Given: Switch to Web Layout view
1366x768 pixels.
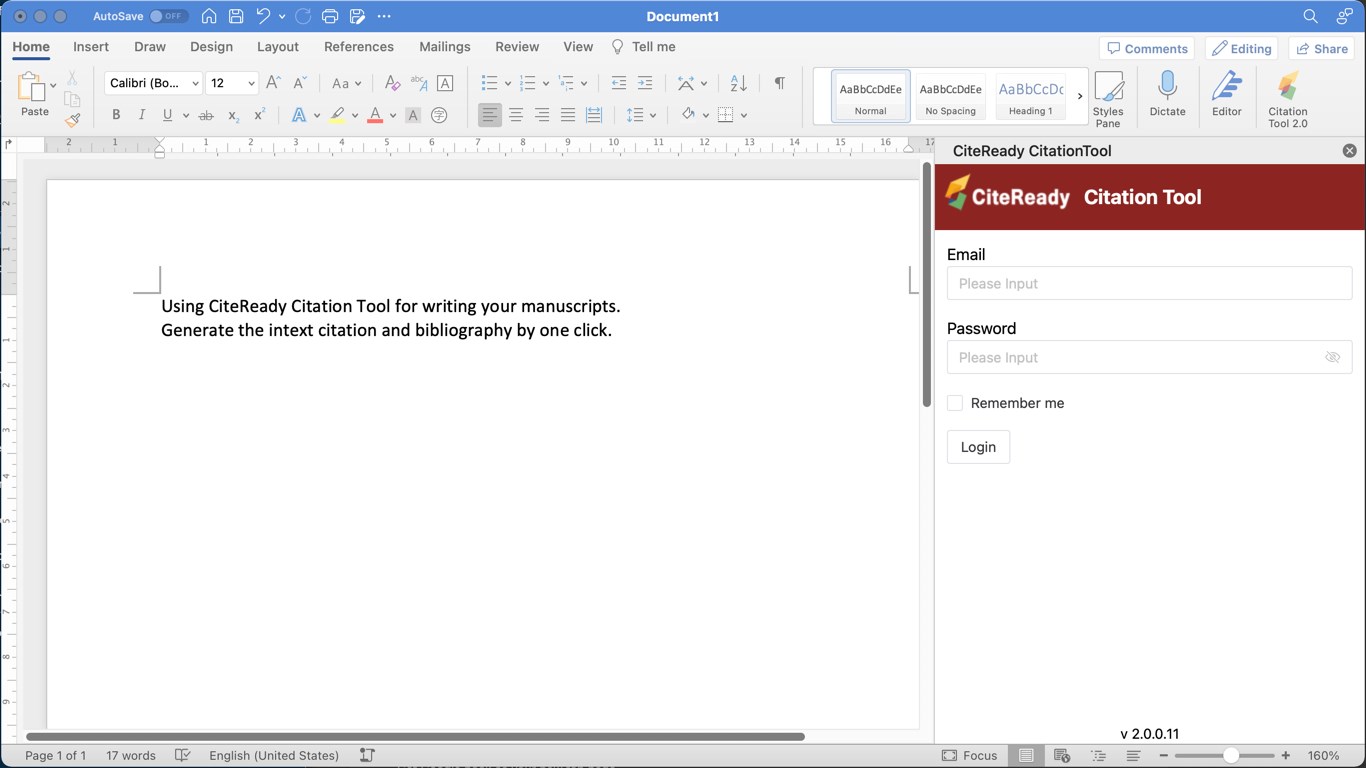Looking at the screenshot, I should click(x=1062, y=756).
